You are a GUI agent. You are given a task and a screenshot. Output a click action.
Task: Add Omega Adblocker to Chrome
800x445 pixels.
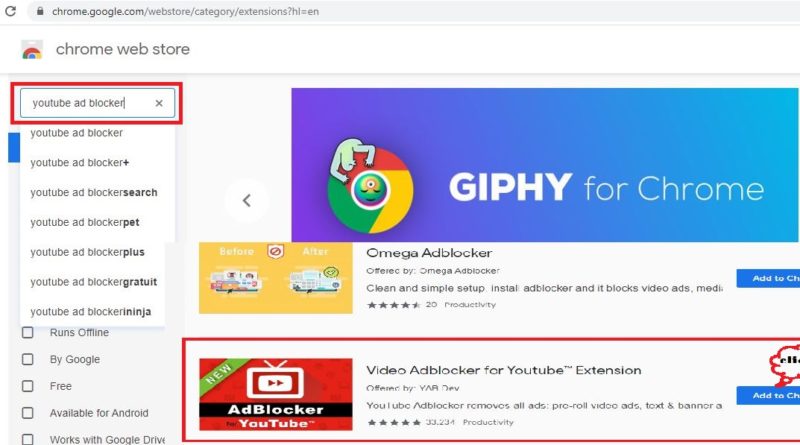tap(768, 278)
